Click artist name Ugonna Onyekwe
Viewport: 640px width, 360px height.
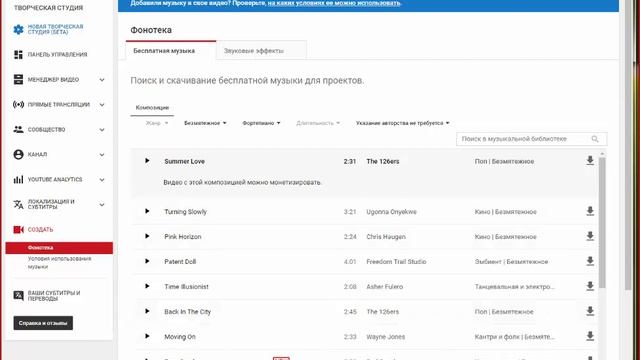(391, 212)
